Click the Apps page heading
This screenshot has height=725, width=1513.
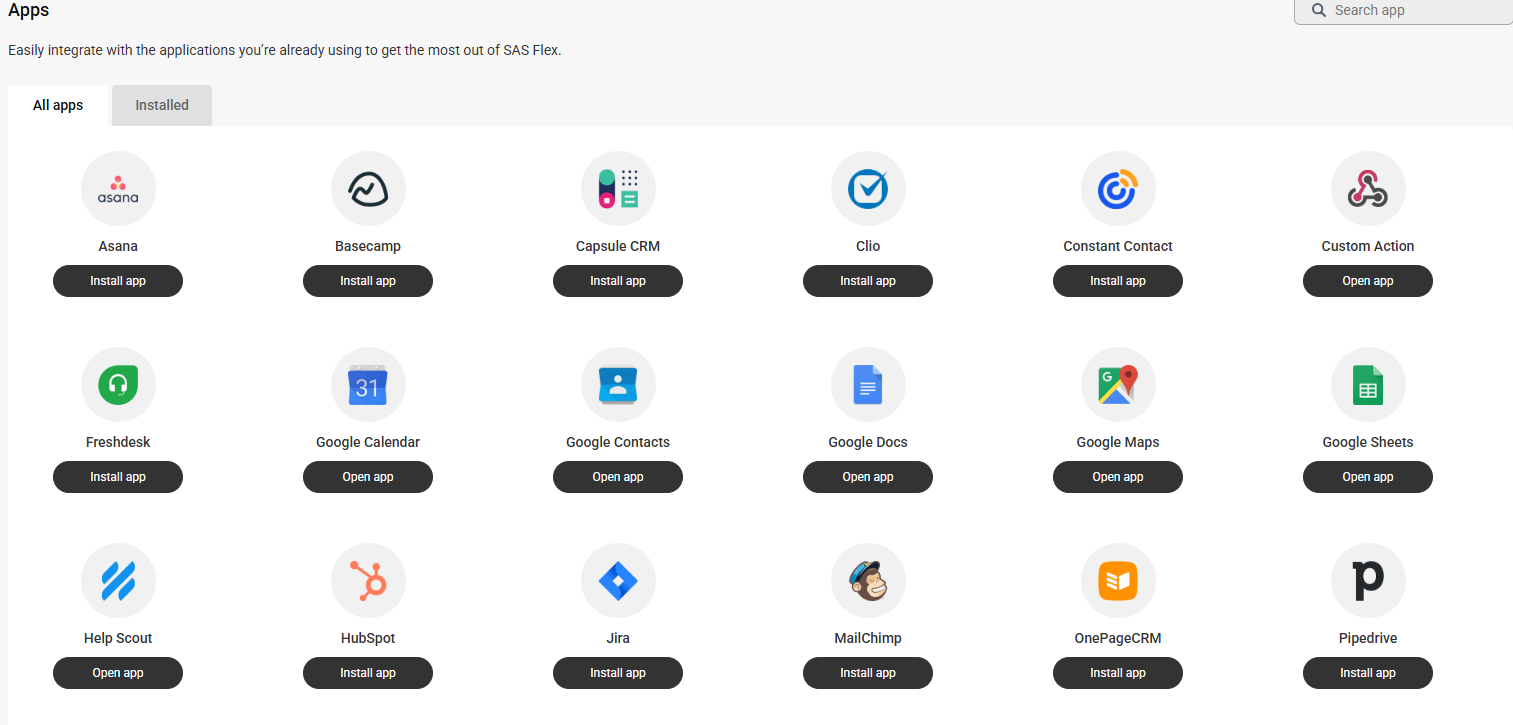pos(29,11)
